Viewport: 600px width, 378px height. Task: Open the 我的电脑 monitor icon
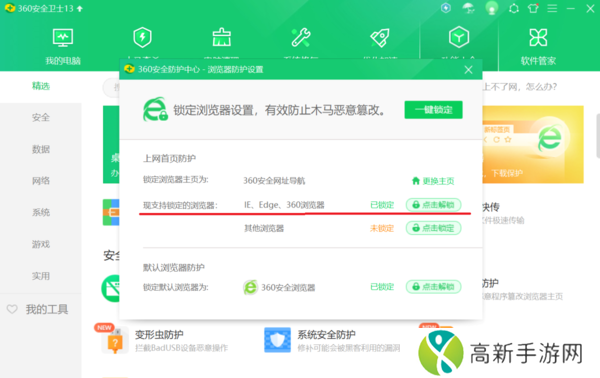pyautogui.click(x=63, y=38)
